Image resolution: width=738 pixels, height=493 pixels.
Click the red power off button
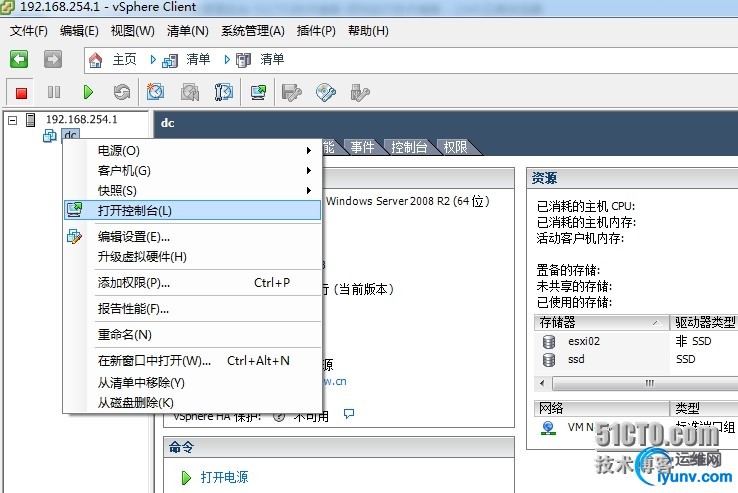pos(21,93)
